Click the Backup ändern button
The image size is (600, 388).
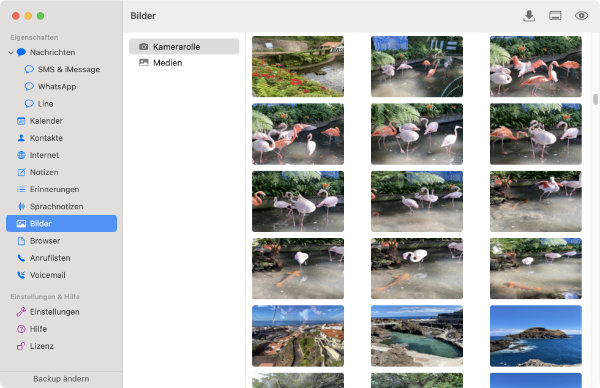(61, 379)
